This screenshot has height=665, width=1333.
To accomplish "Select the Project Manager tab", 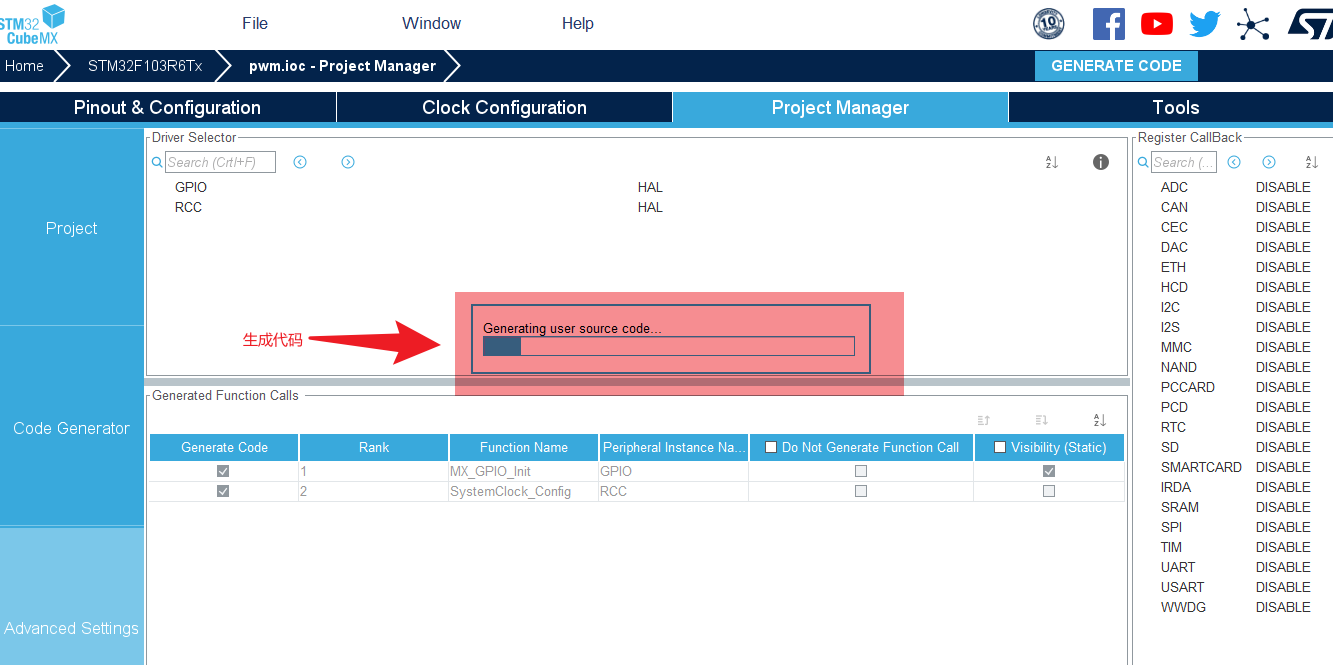I will (x=840, y=107).
